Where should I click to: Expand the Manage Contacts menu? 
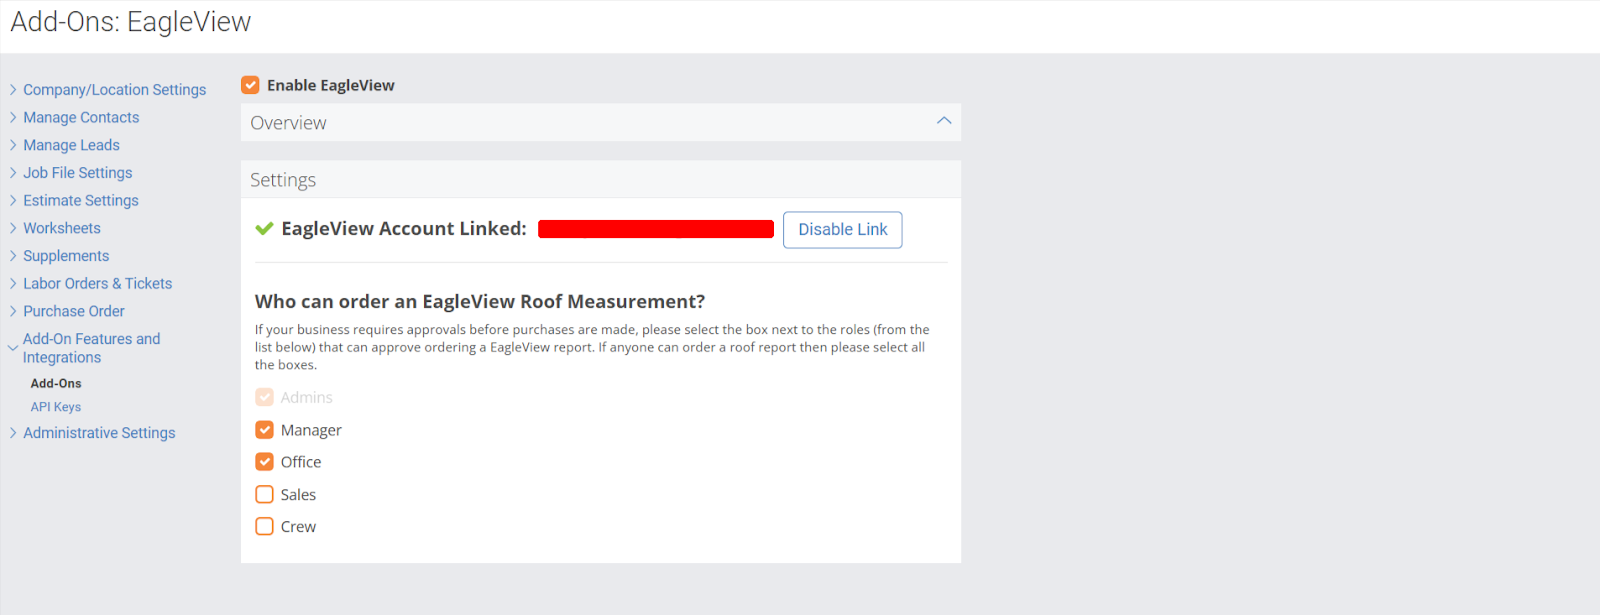click(74, 118)
